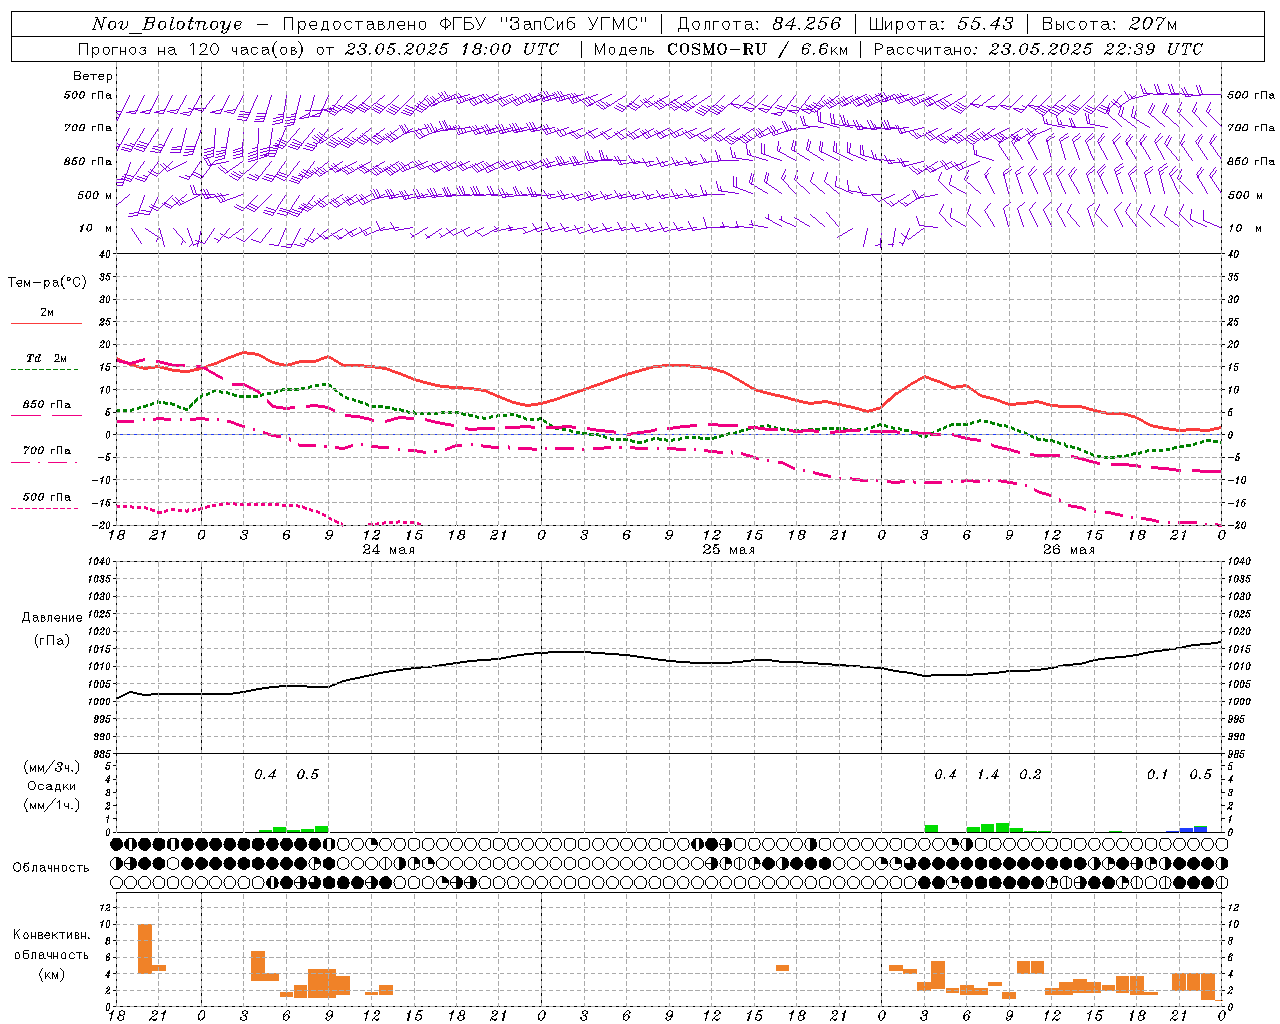Click the 10 м wind level label
This screenshot has height=1024, width=1280.
pos(96,229)
